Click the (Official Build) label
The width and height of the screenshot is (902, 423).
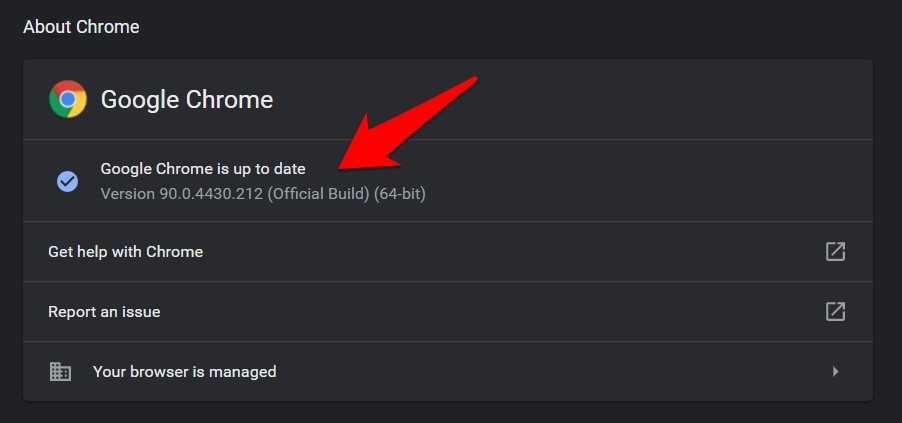(x=319, y=193)
